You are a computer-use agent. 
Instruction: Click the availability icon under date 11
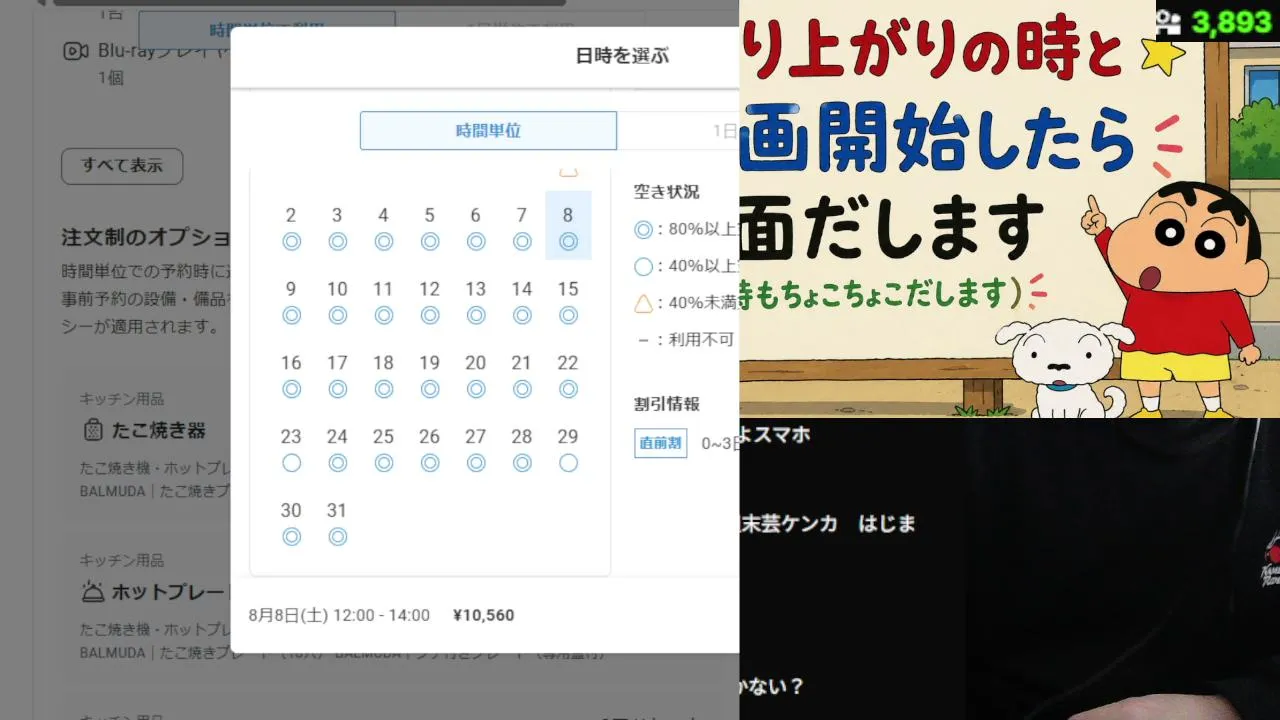tap(383, 315)
